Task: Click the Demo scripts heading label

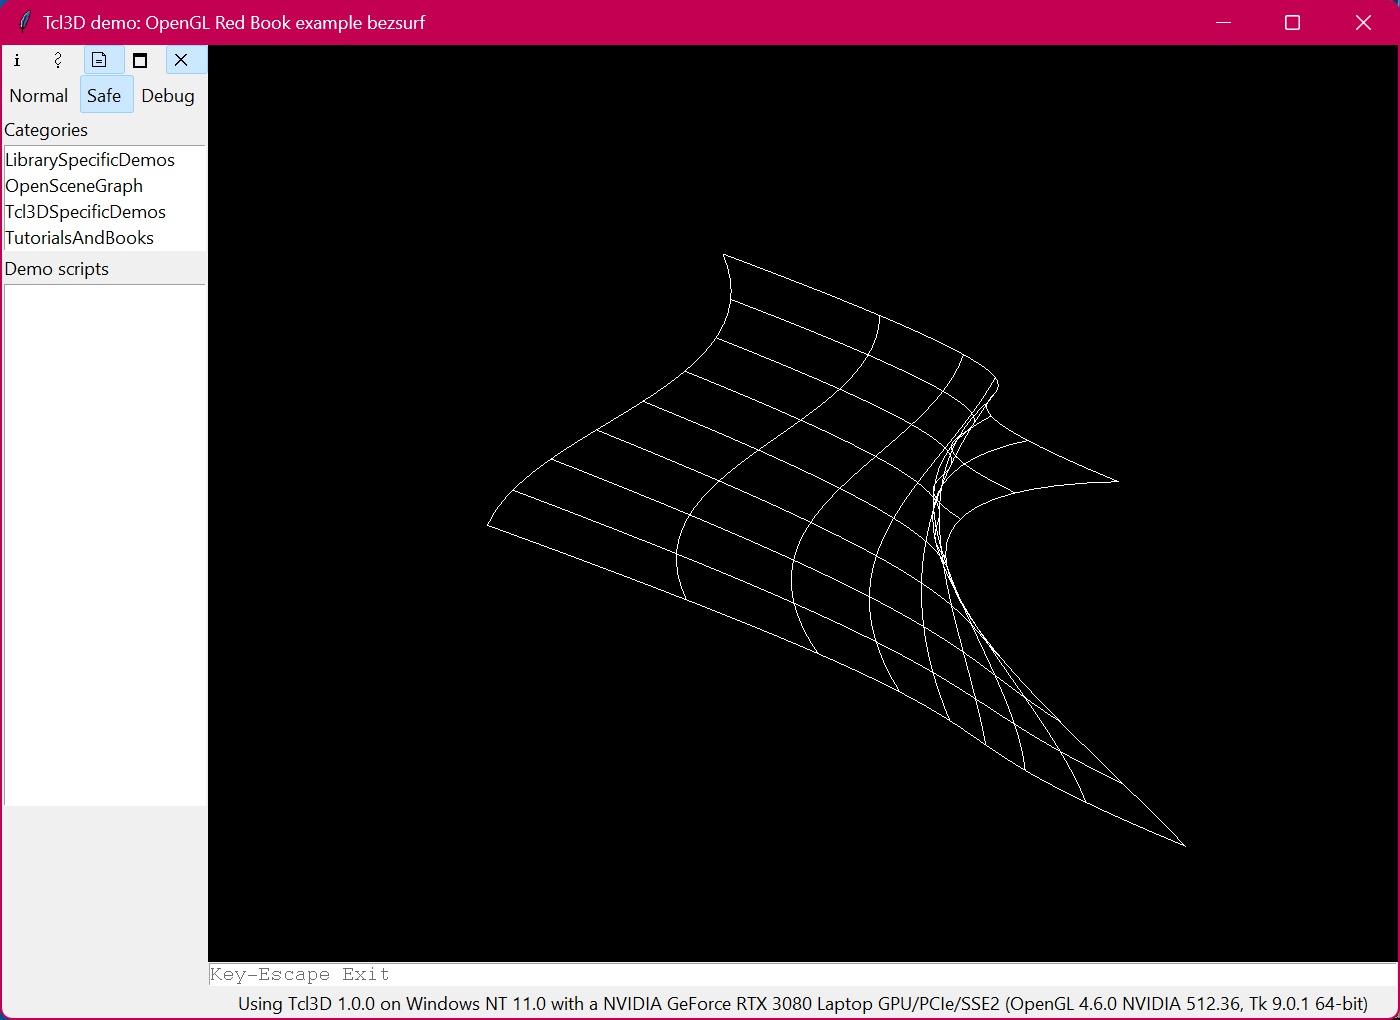Action: tap(57, 269)
